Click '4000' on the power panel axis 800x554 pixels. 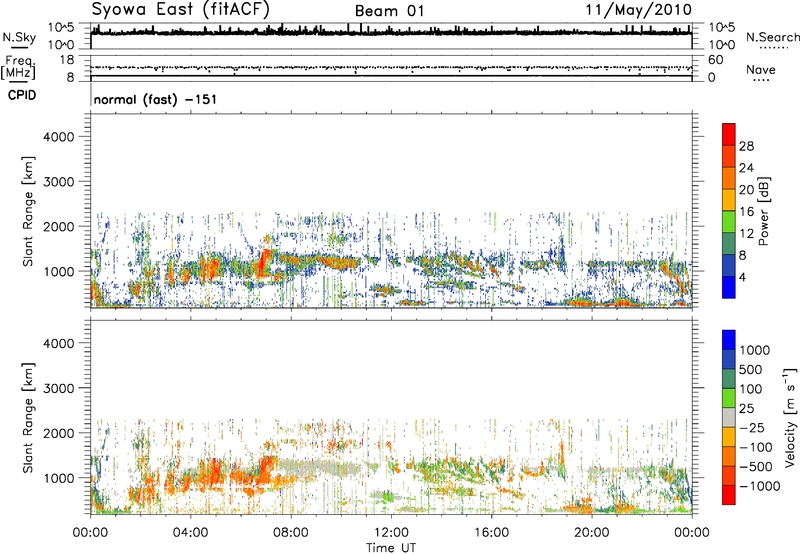click(59, 137)
